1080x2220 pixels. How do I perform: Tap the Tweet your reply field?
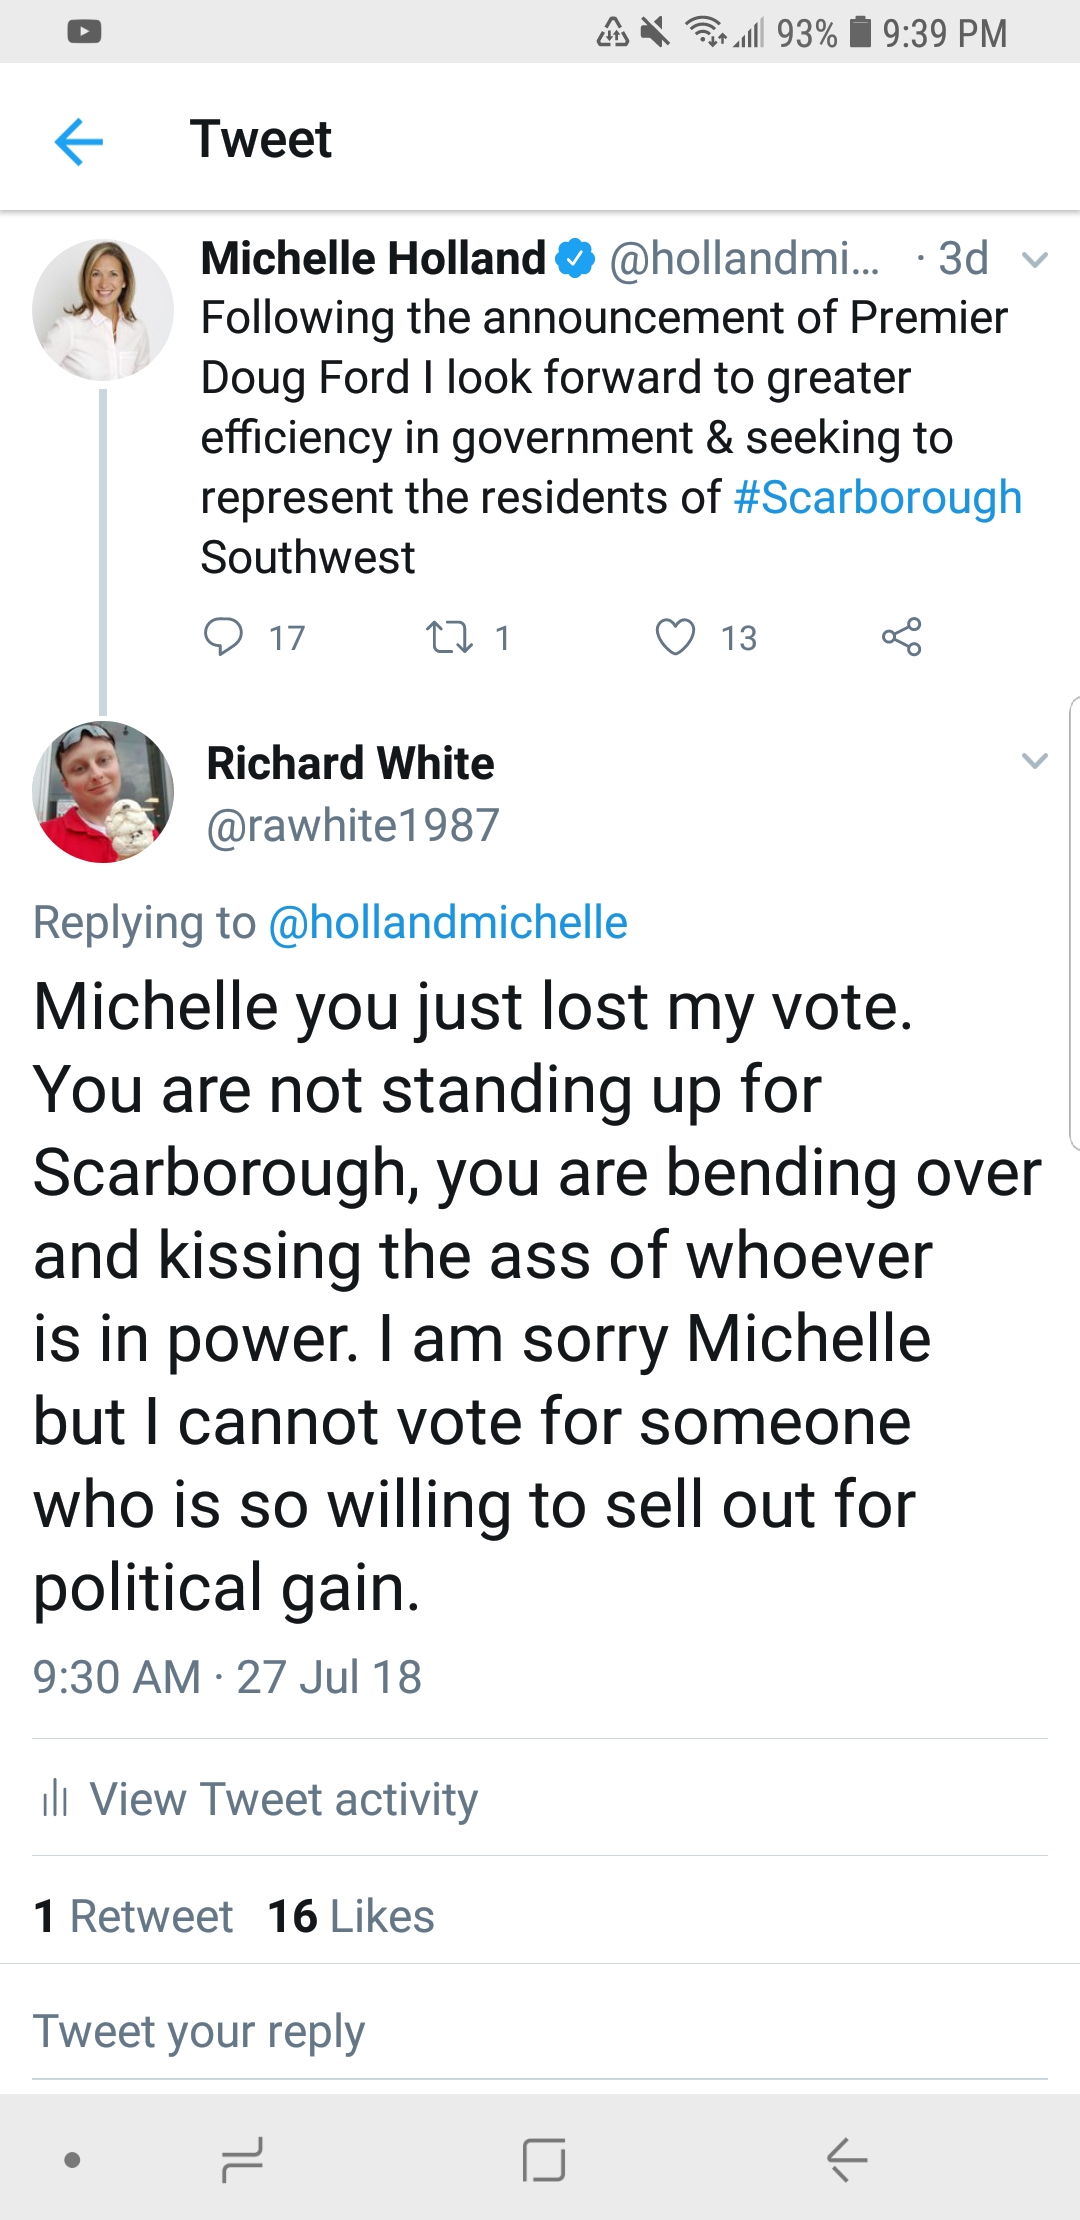200,2031
